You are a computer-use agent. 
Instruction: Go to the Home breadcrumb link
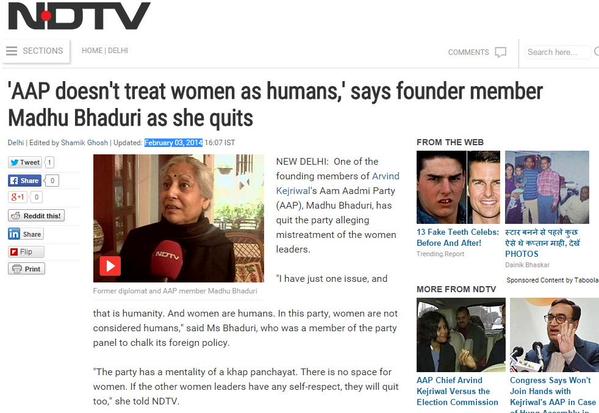click(92, 50)
